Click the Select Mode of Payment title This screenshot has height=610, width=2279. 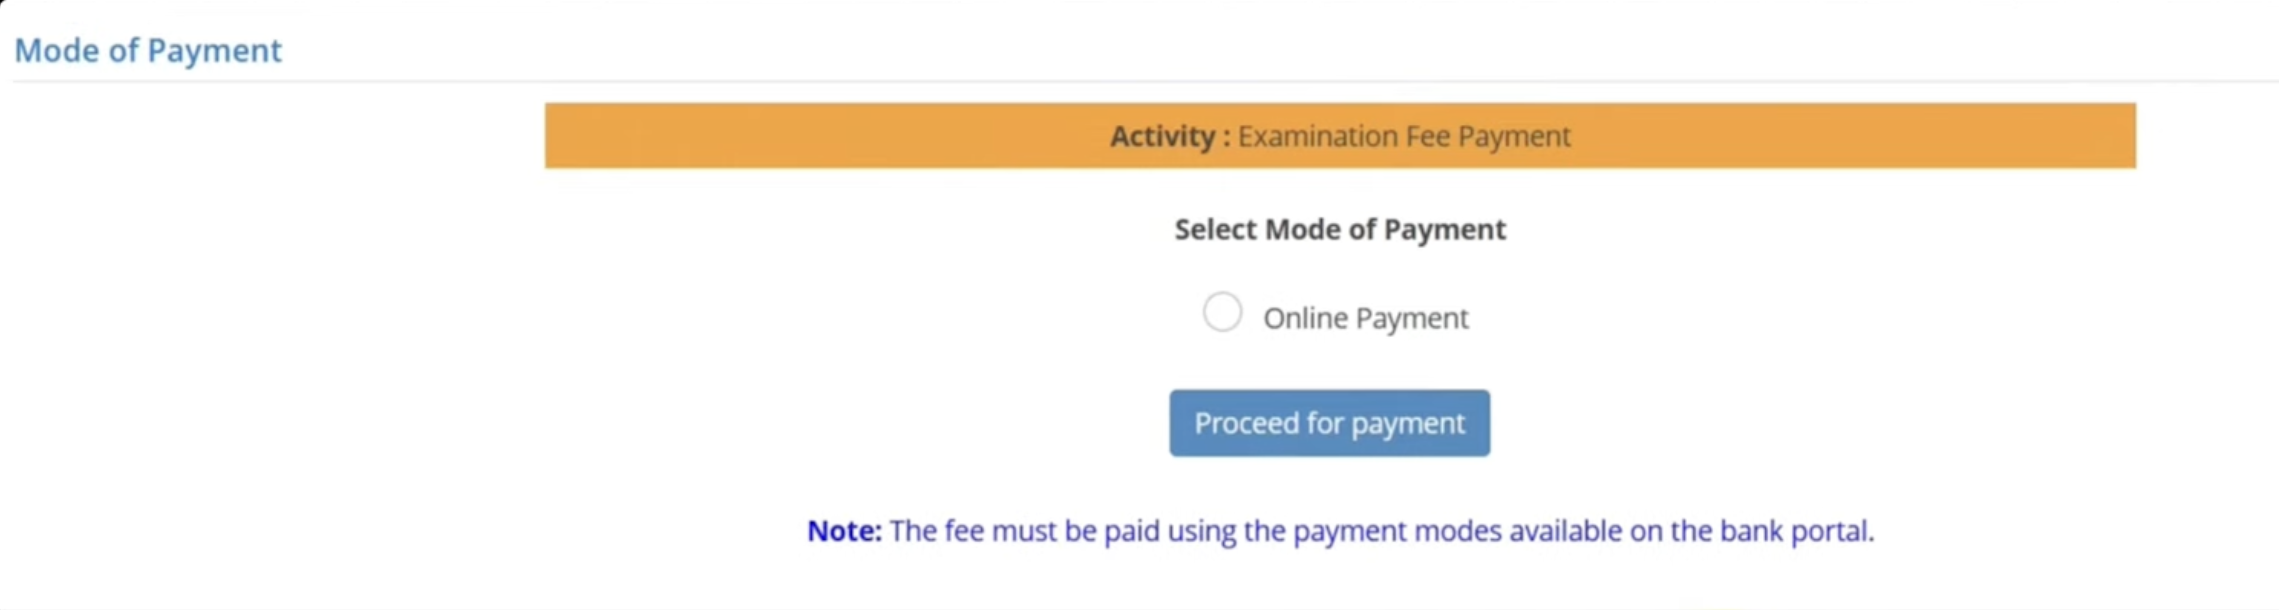point(1340,229)
